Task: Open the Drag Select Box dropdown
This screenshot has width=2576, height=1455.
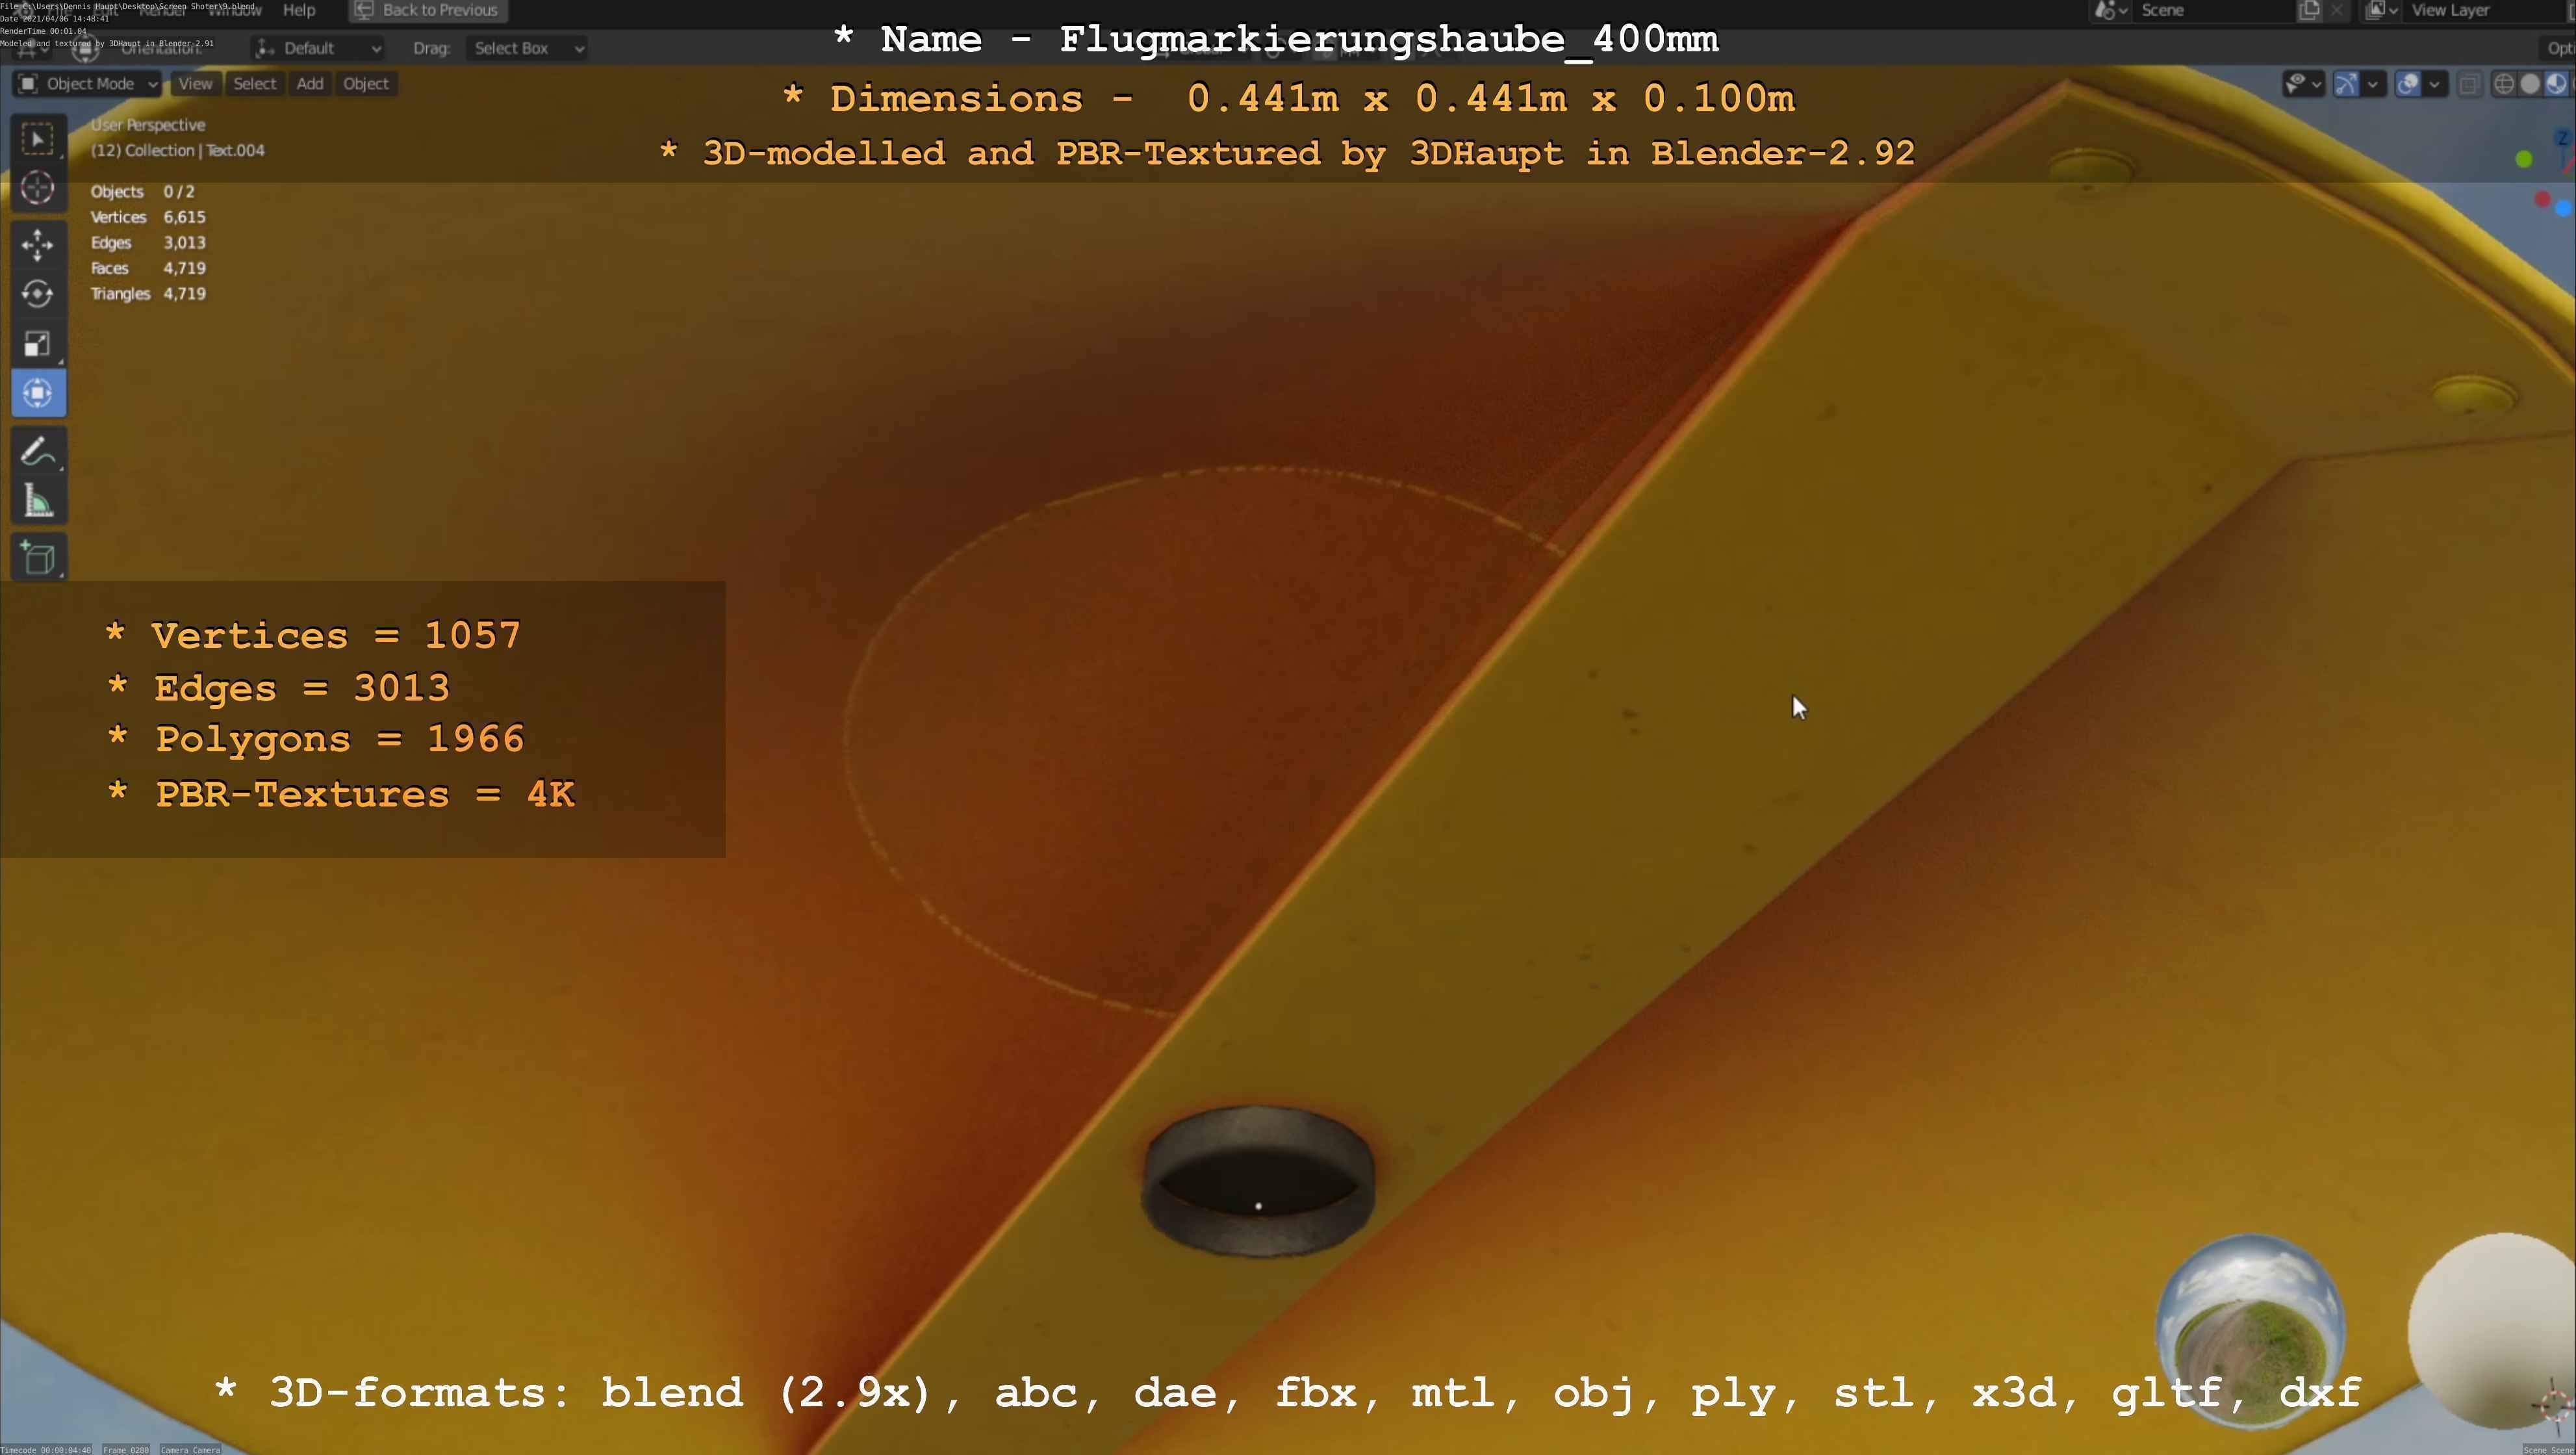Action: (x=527, y=48)
